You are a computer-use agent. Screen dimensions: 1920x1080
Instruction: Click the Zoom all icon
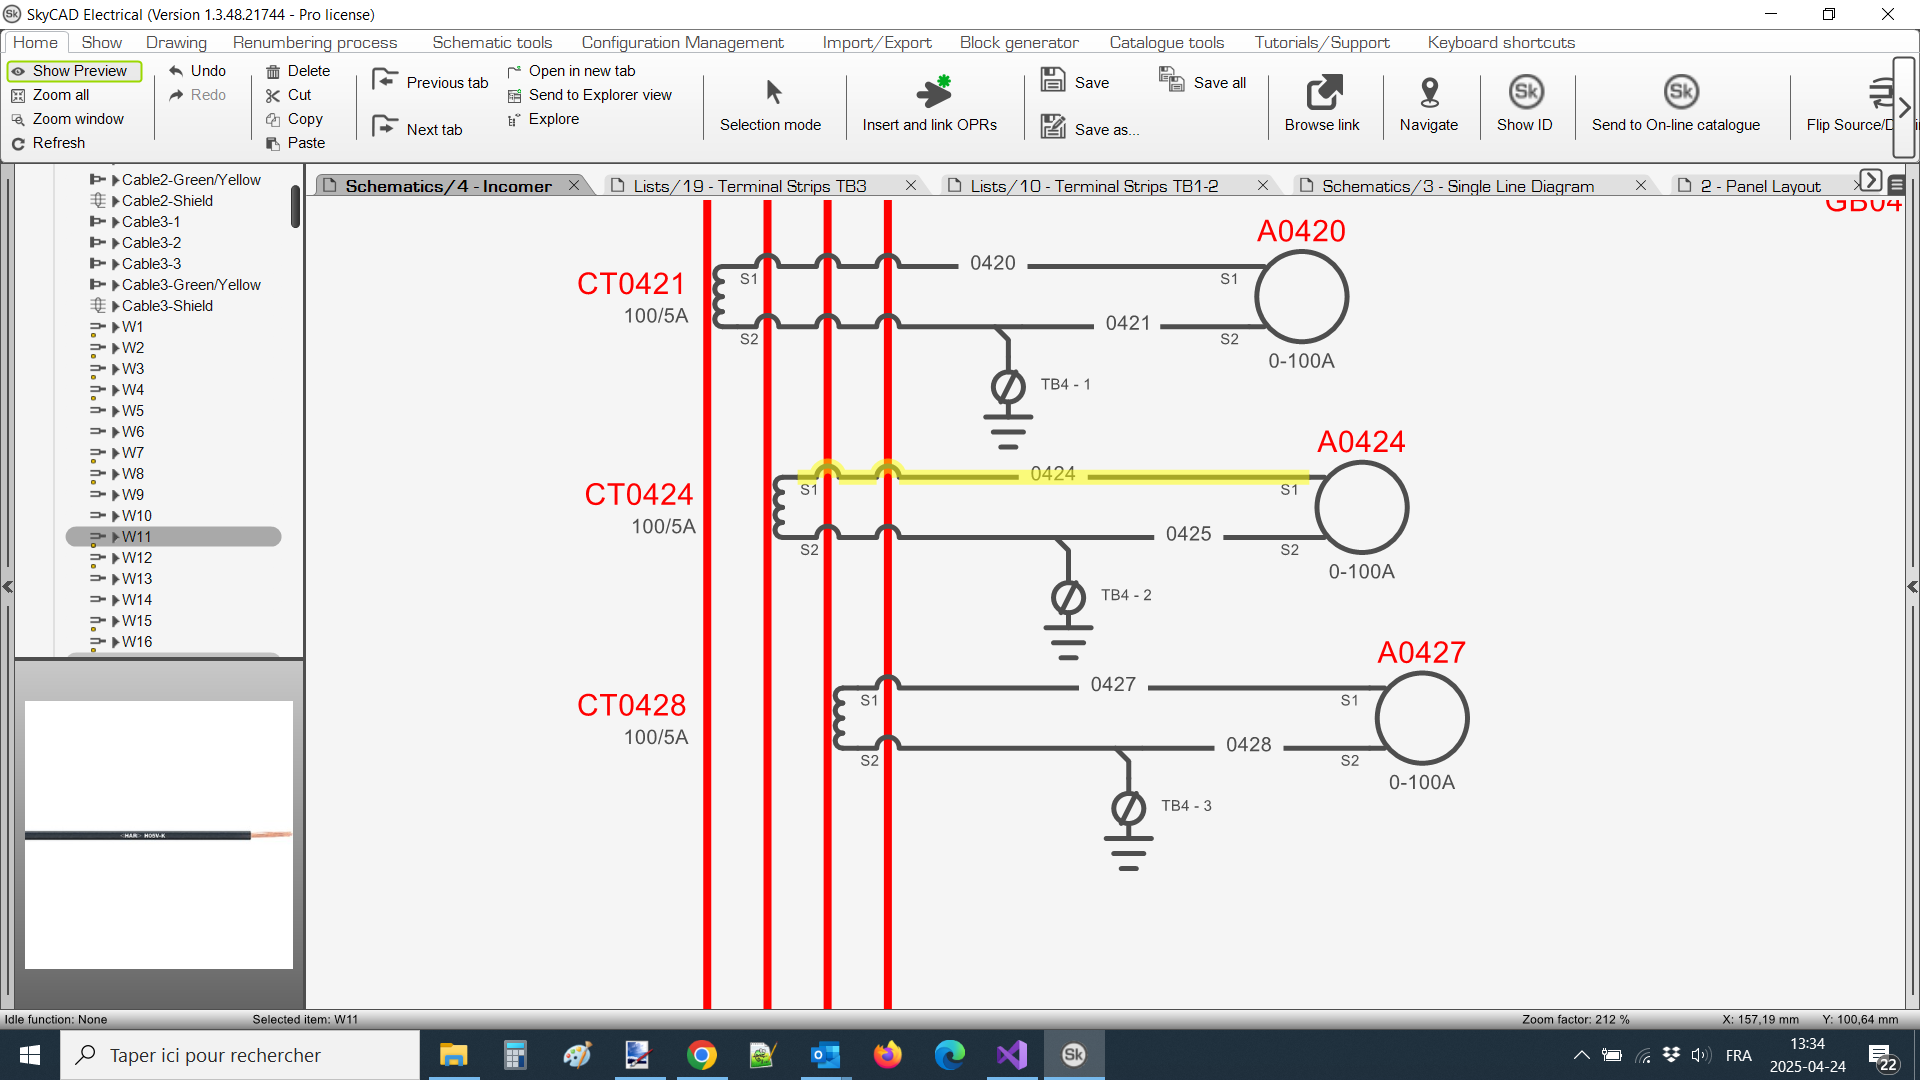(18, 95)
